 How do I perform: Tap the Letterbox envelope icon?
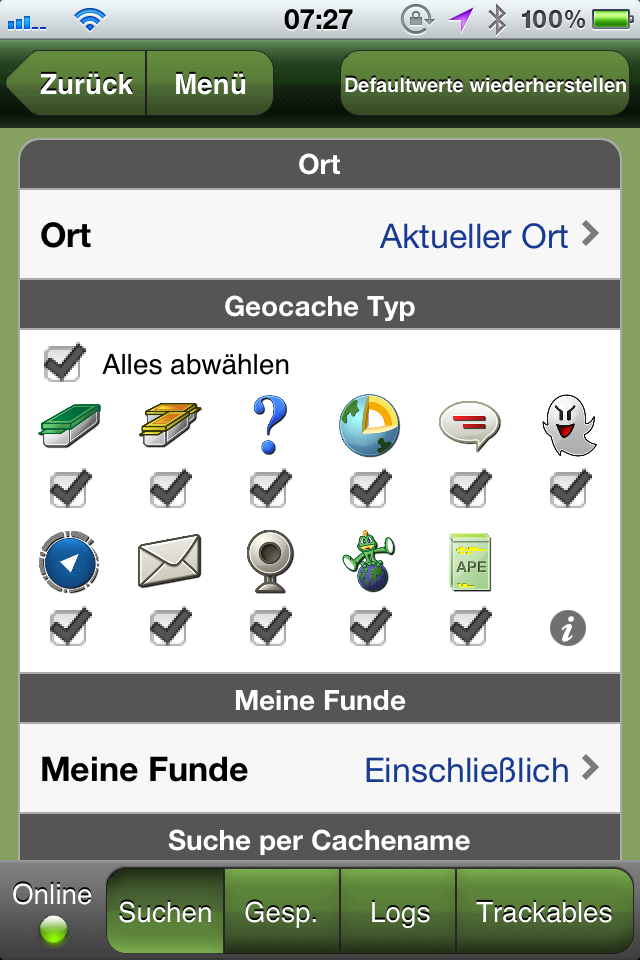170,561
